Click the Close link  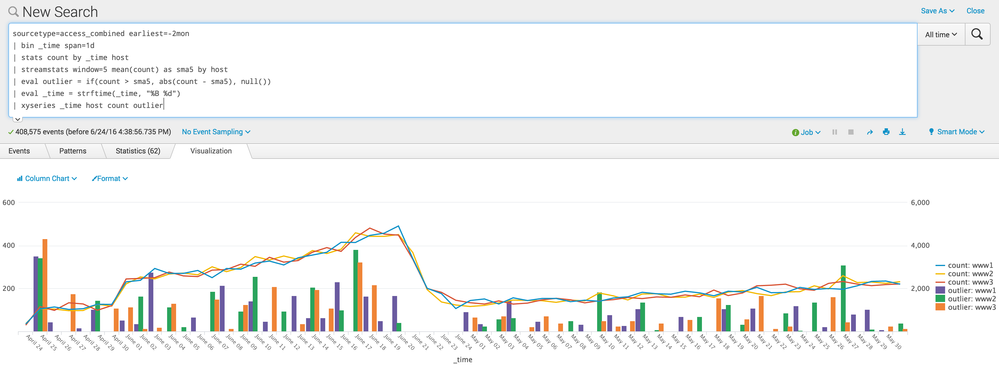tap(975, 11)
